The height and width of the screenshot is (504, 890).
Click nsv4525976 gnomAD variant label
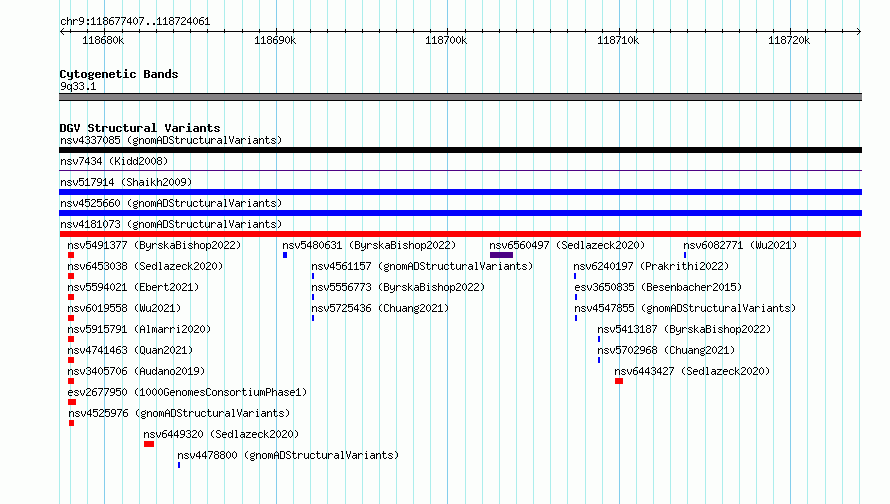[179, 413]
